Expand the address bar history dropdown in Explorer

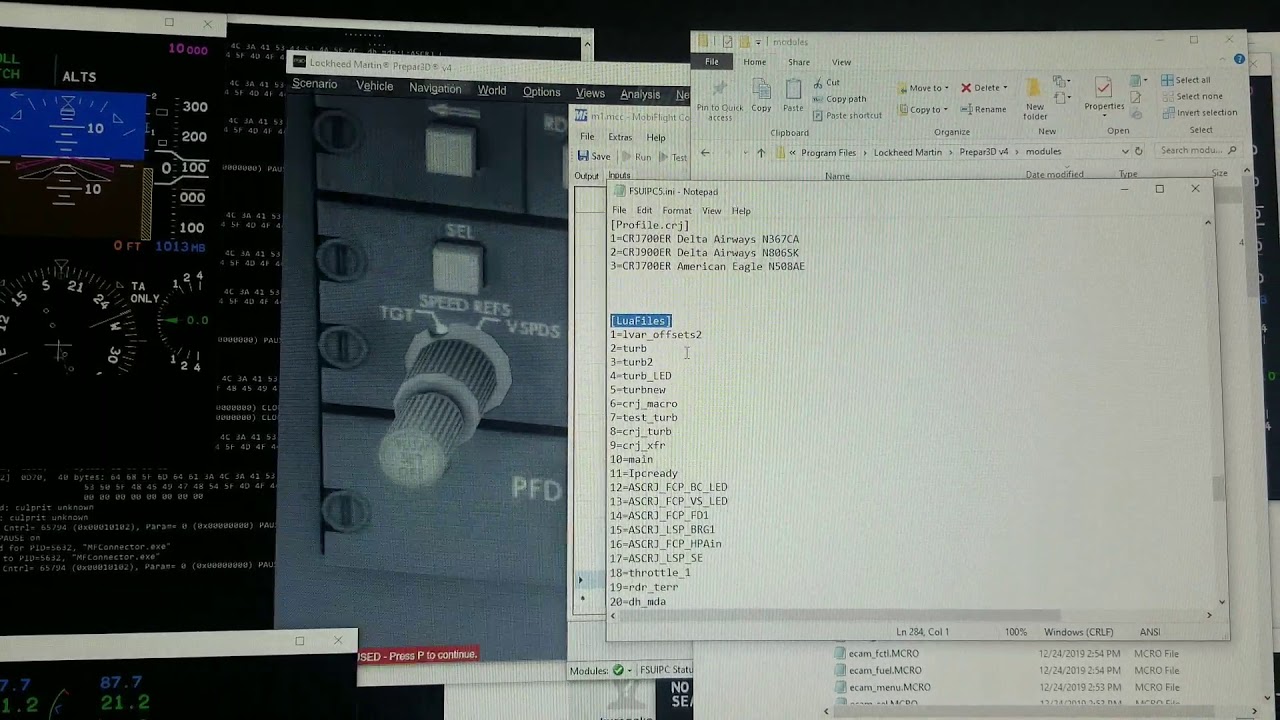[x=1125, y=152]
